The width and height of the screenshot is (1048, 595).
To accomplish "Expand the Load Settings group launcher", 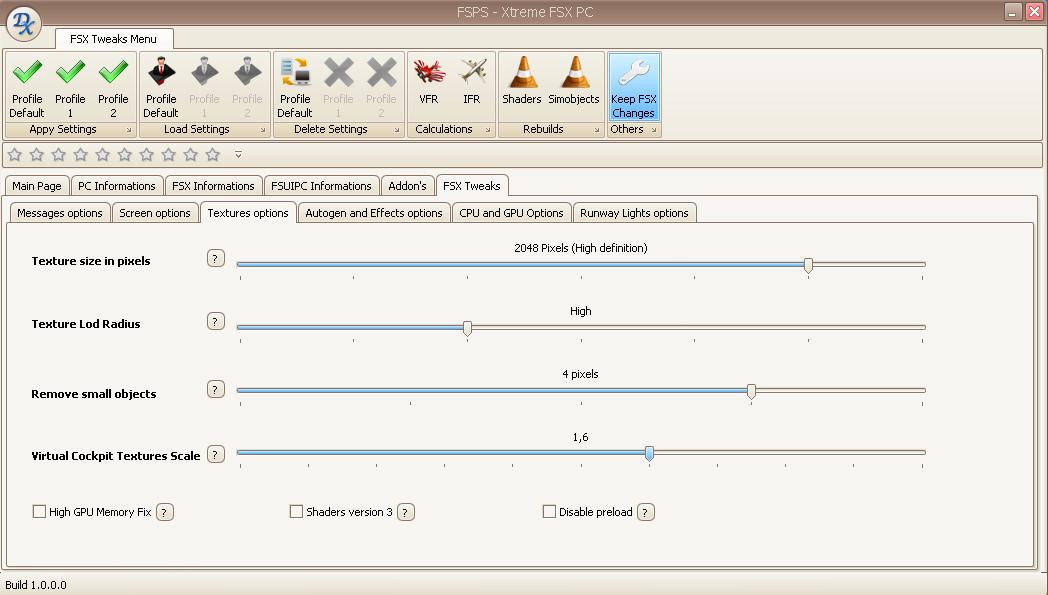I will (263, 130).
